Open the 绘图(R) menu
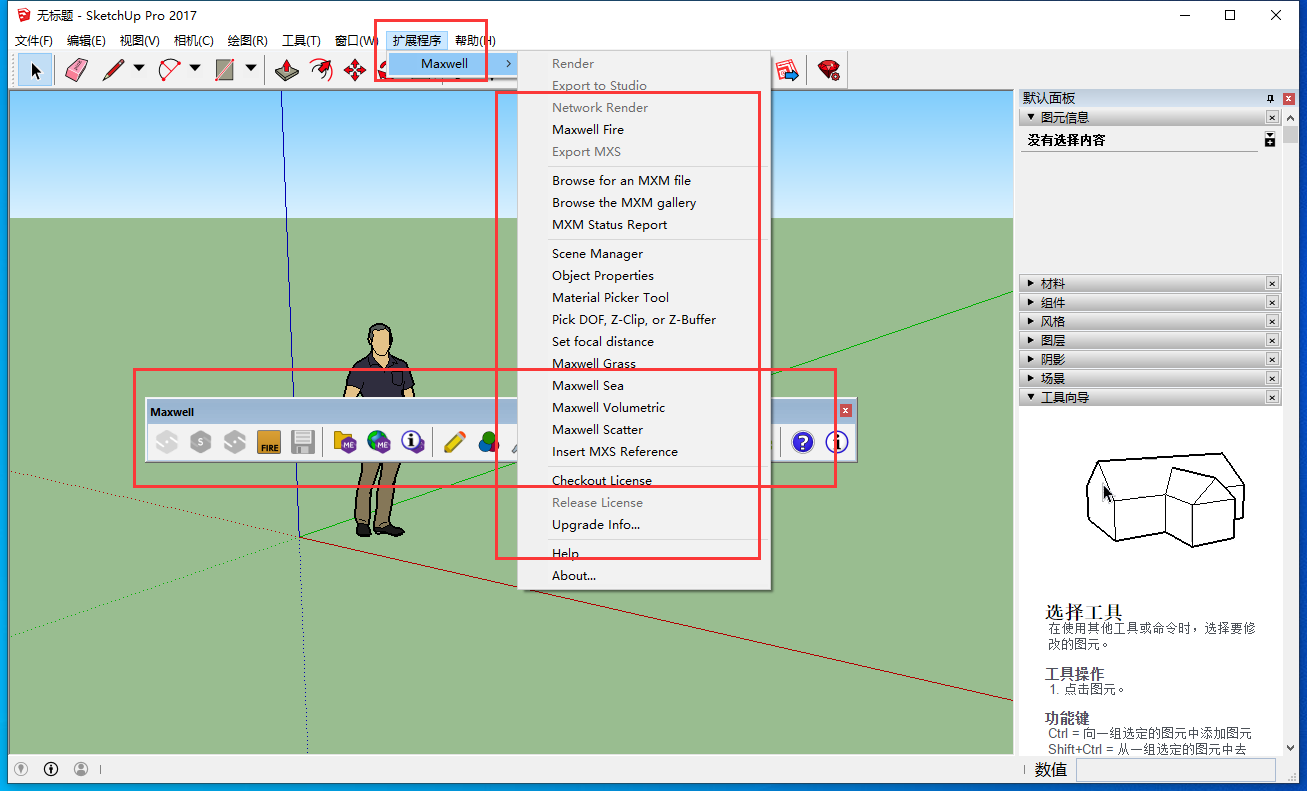This screenshot has width=1307, height=791. [247, 41]
